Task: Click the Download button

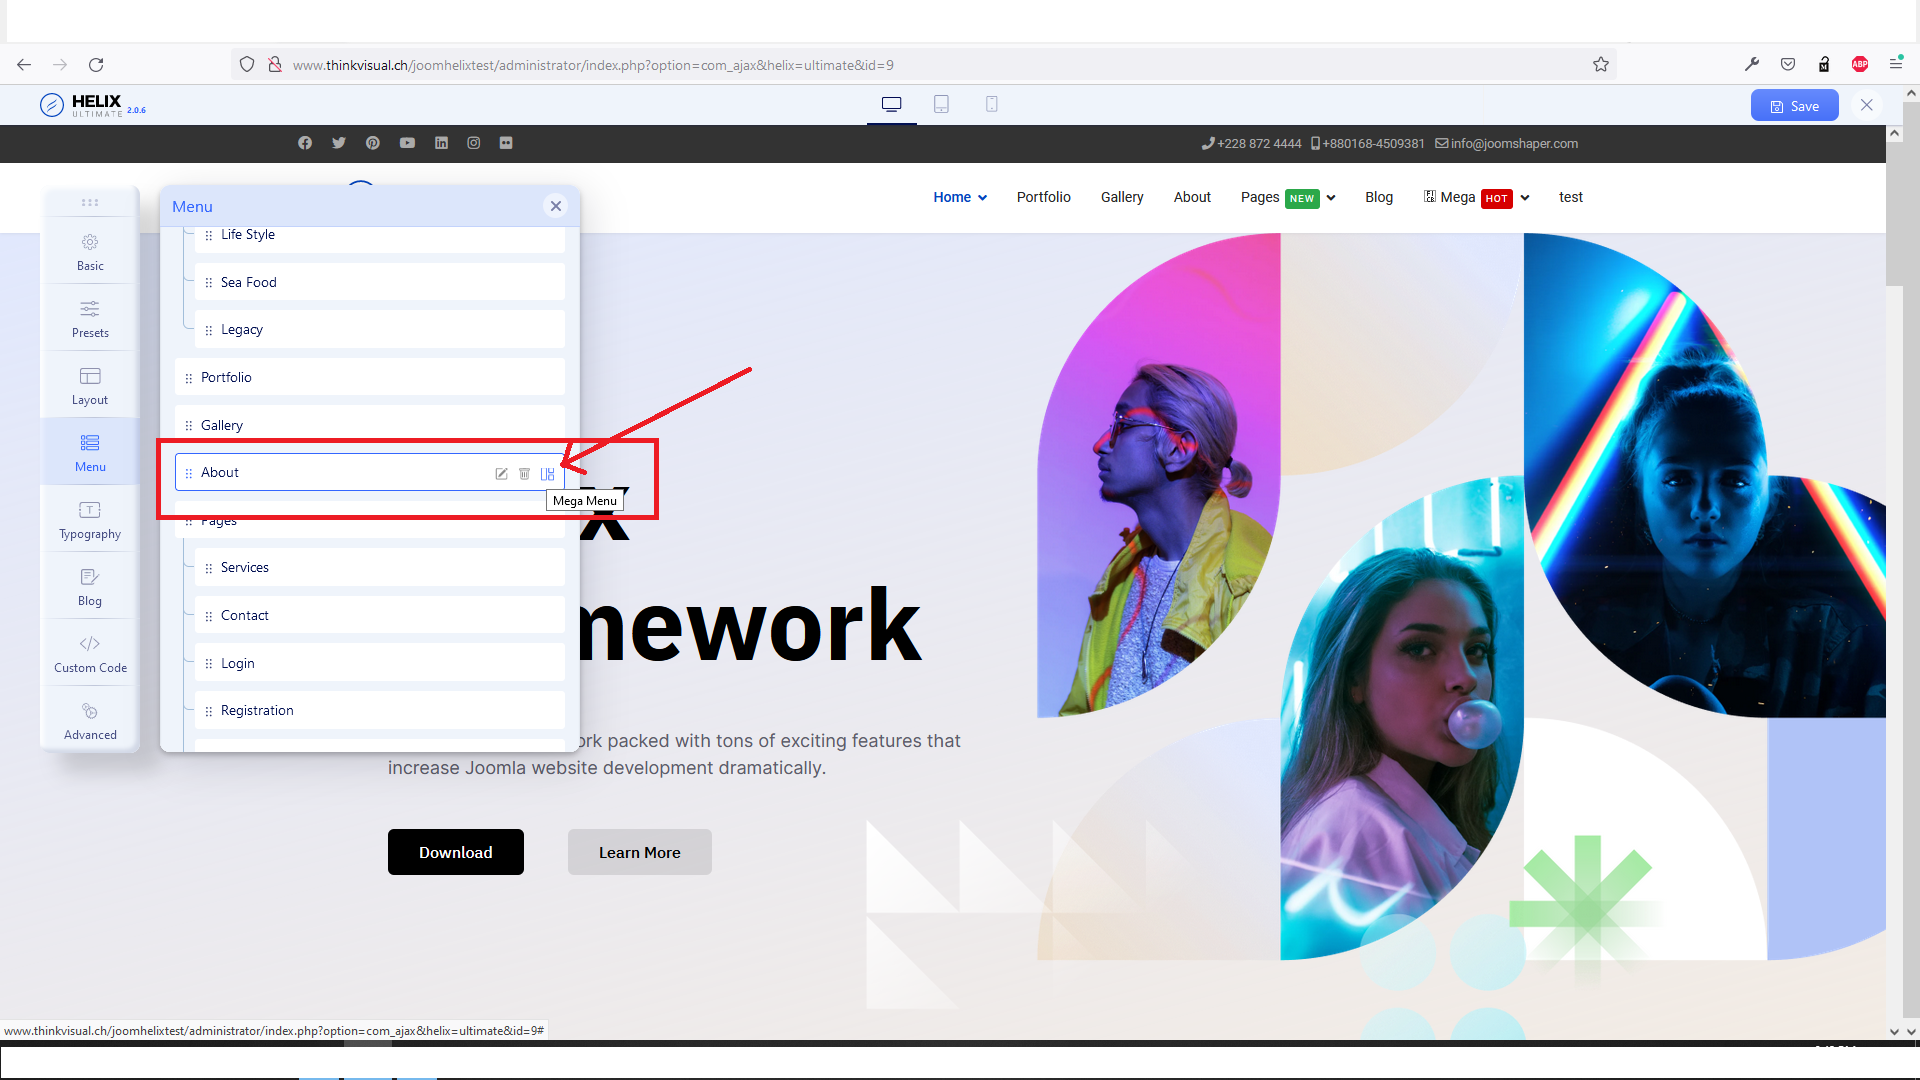Action: (455, 852)
